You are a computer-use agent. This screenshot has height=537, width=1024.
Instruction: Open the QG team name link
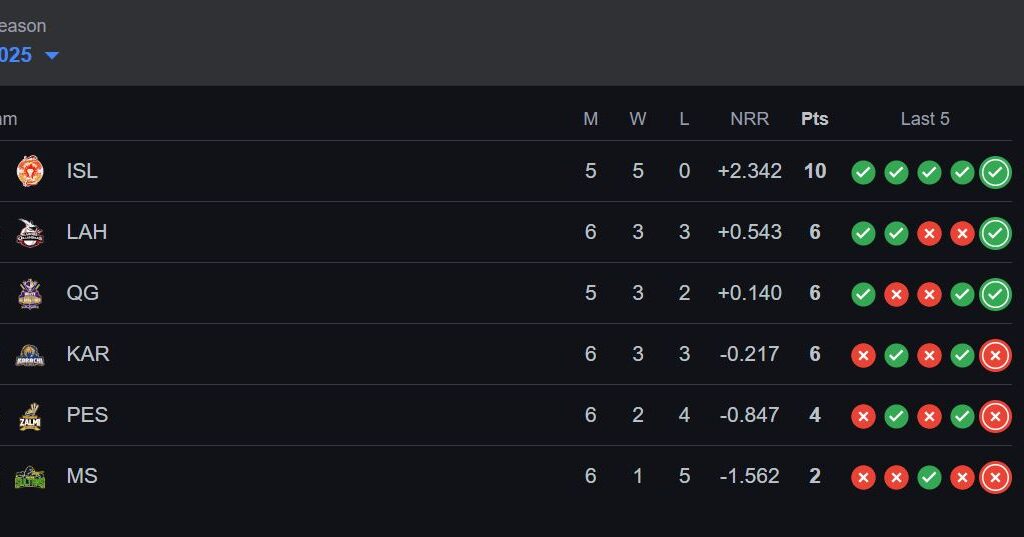pyautogui.click(x=83, y=293)
